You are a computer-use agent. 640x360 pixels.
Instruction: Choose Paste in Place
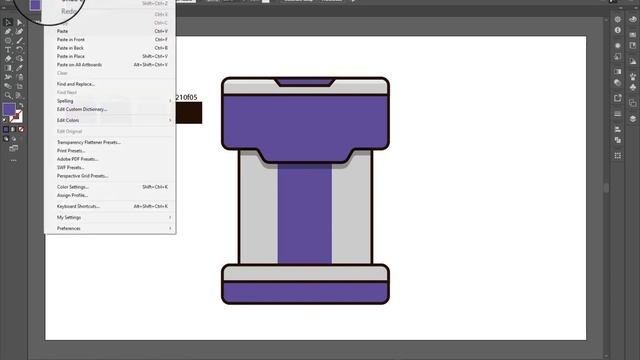(111, 56)
